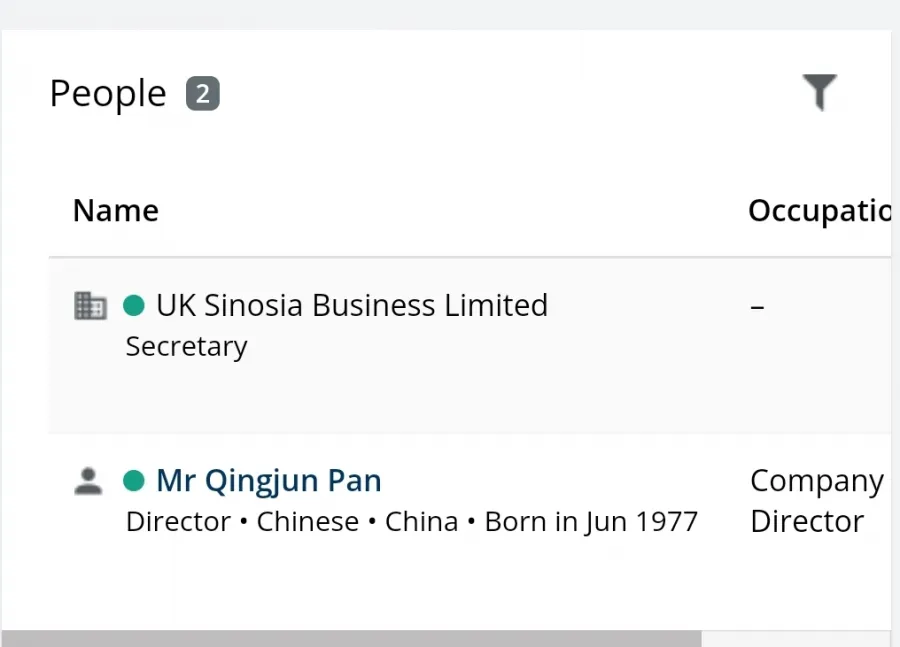Click the company building icon beside UK Sinosia
This screenshot has width=900, height=647.
[90, 305]
